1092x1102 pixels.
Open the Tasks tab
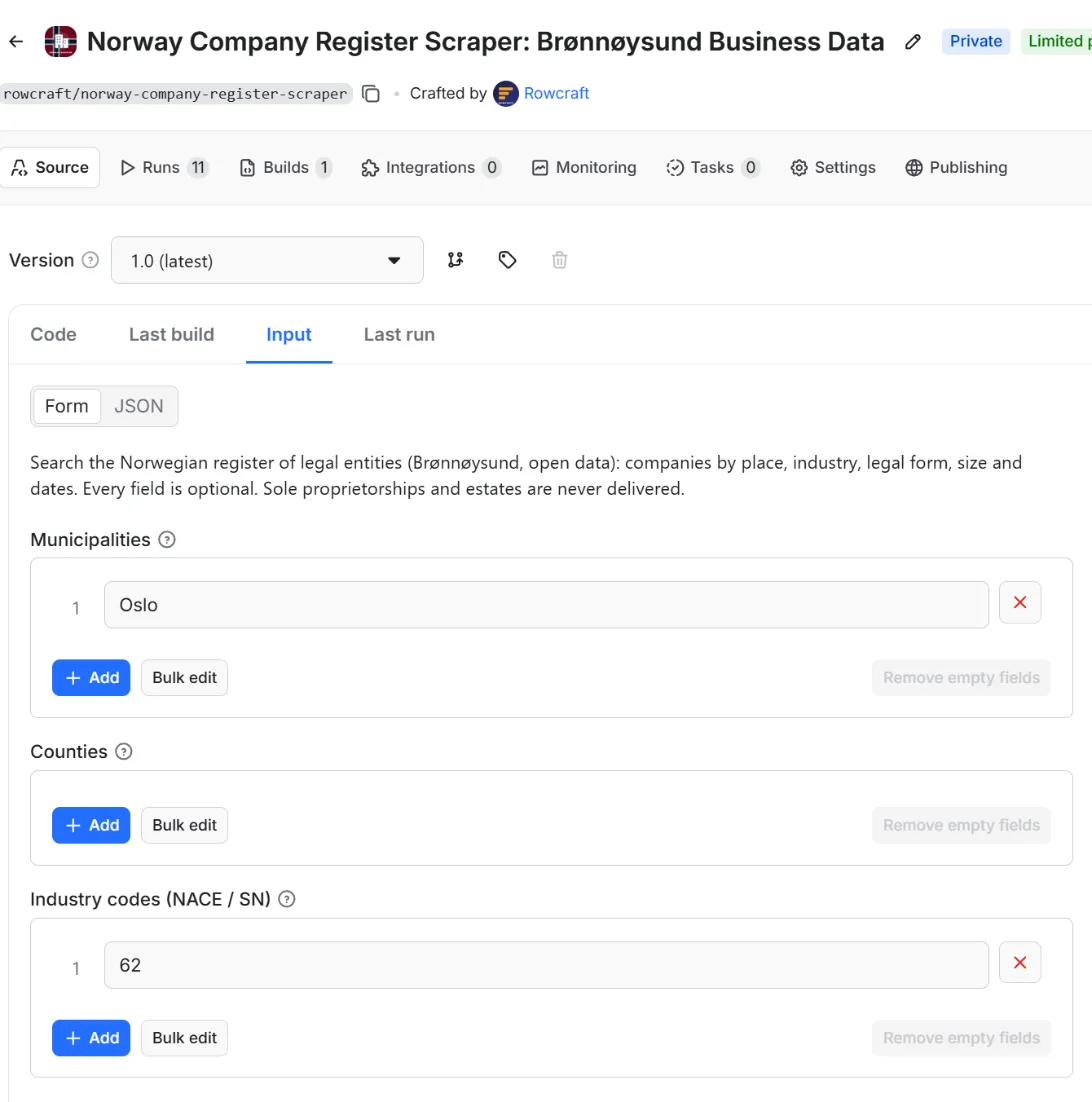click(x=713, y=167)
